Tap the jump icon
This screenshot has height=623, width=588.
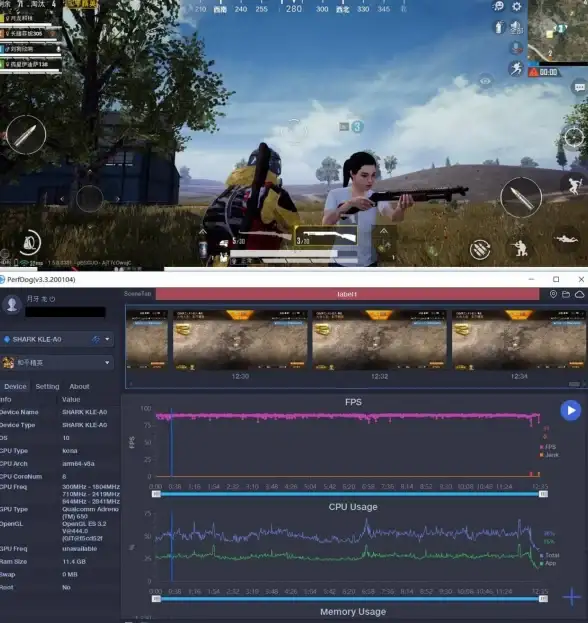574,185
